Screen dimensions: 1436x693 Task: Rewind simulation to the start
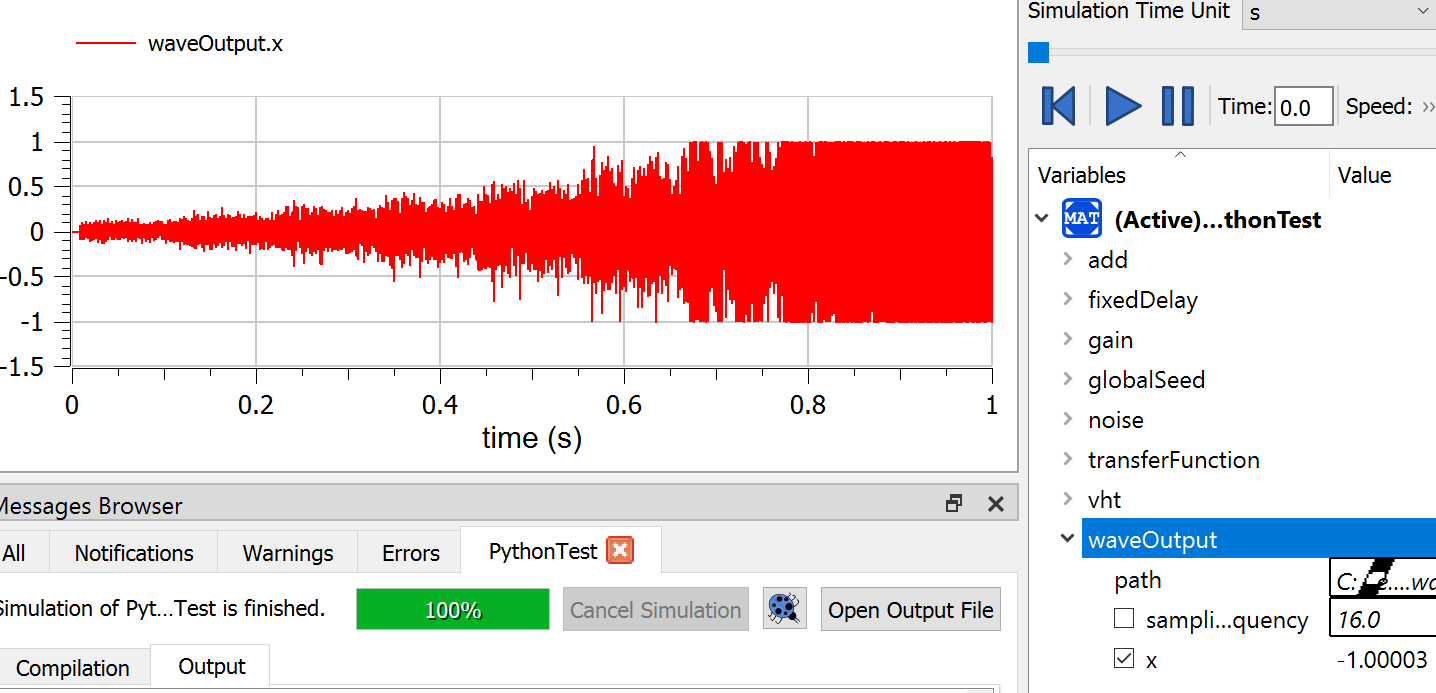1058,106
